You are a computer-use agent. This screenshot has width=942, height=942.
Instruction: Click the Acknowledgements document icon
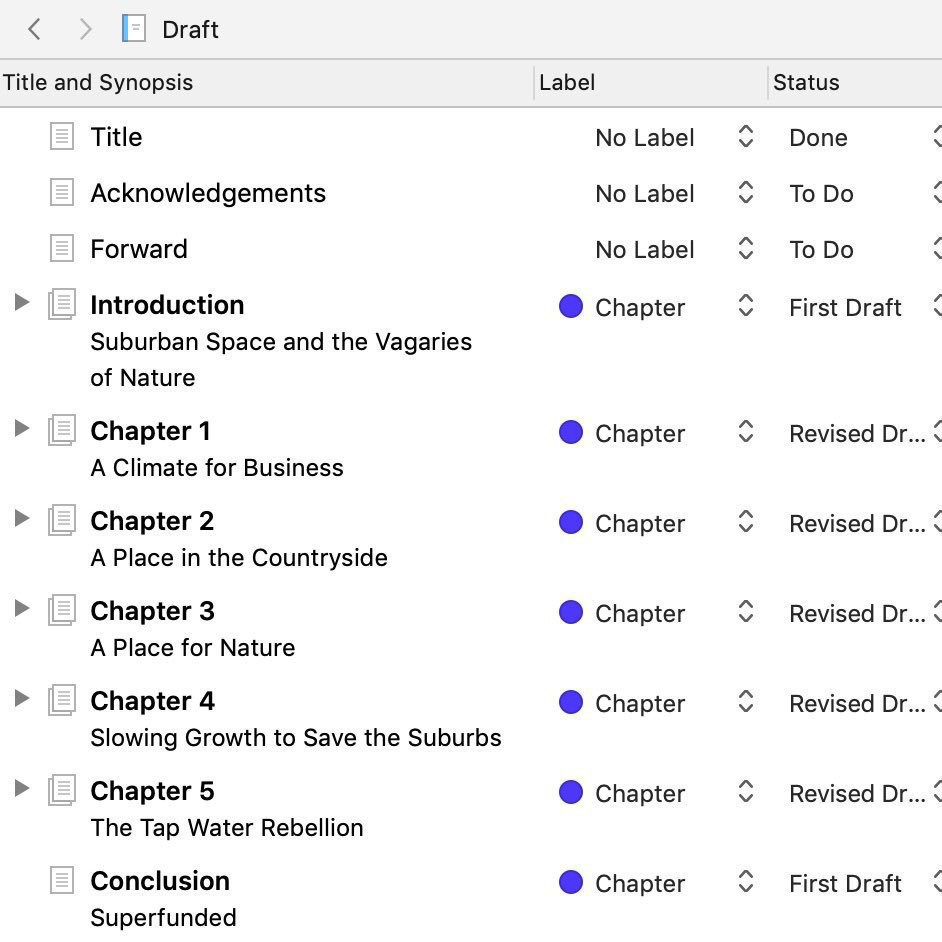62,193
